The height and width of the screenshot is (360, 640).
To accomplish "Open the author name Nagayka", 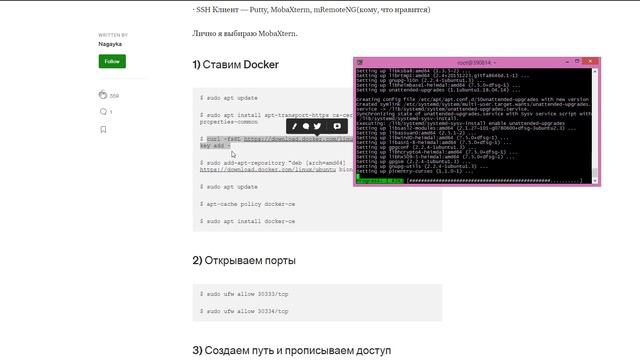I will (110, 44).
